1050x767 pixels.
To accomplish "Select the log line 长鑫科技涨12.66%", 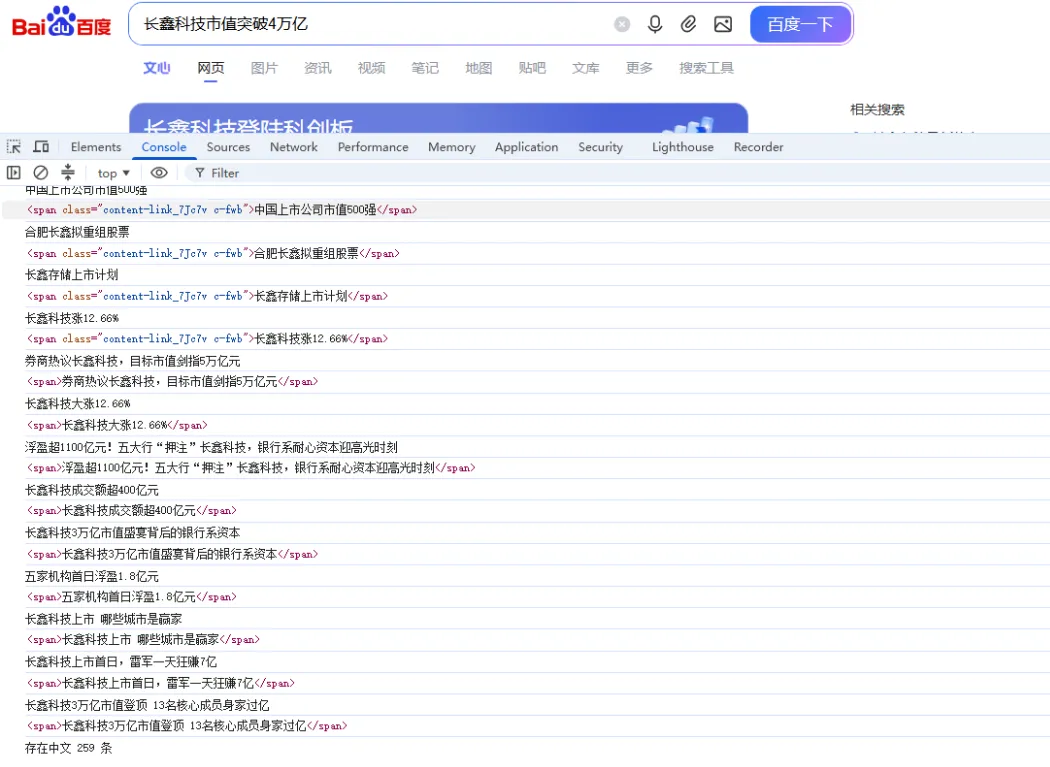I will 72,318.
